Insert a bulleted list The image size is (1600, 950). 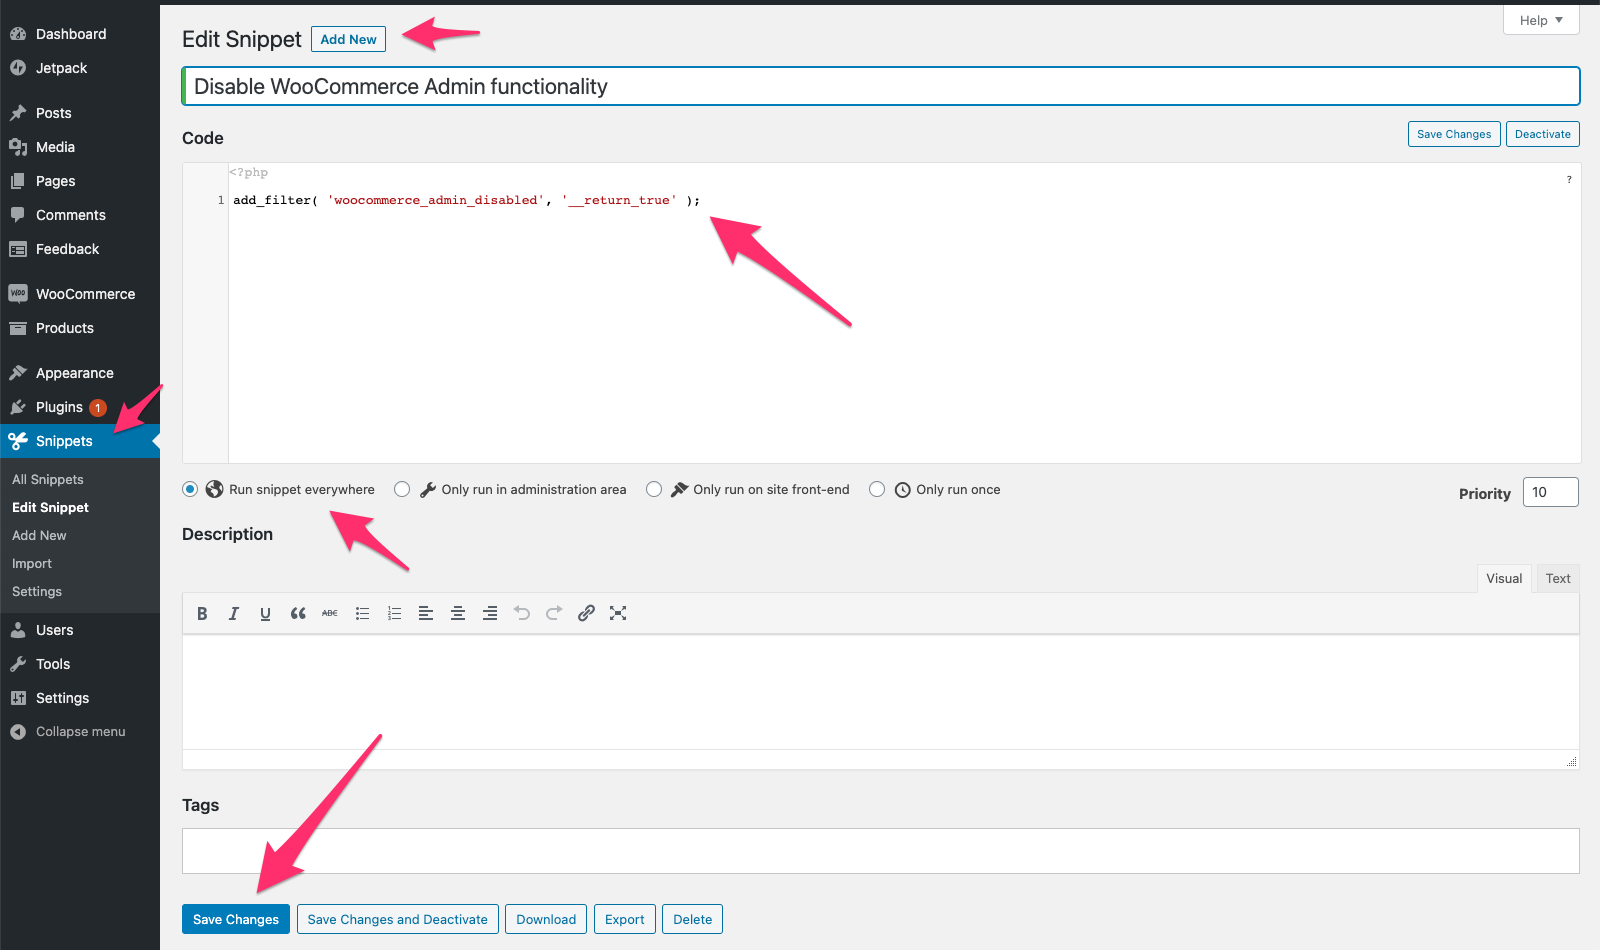(362, 613)
